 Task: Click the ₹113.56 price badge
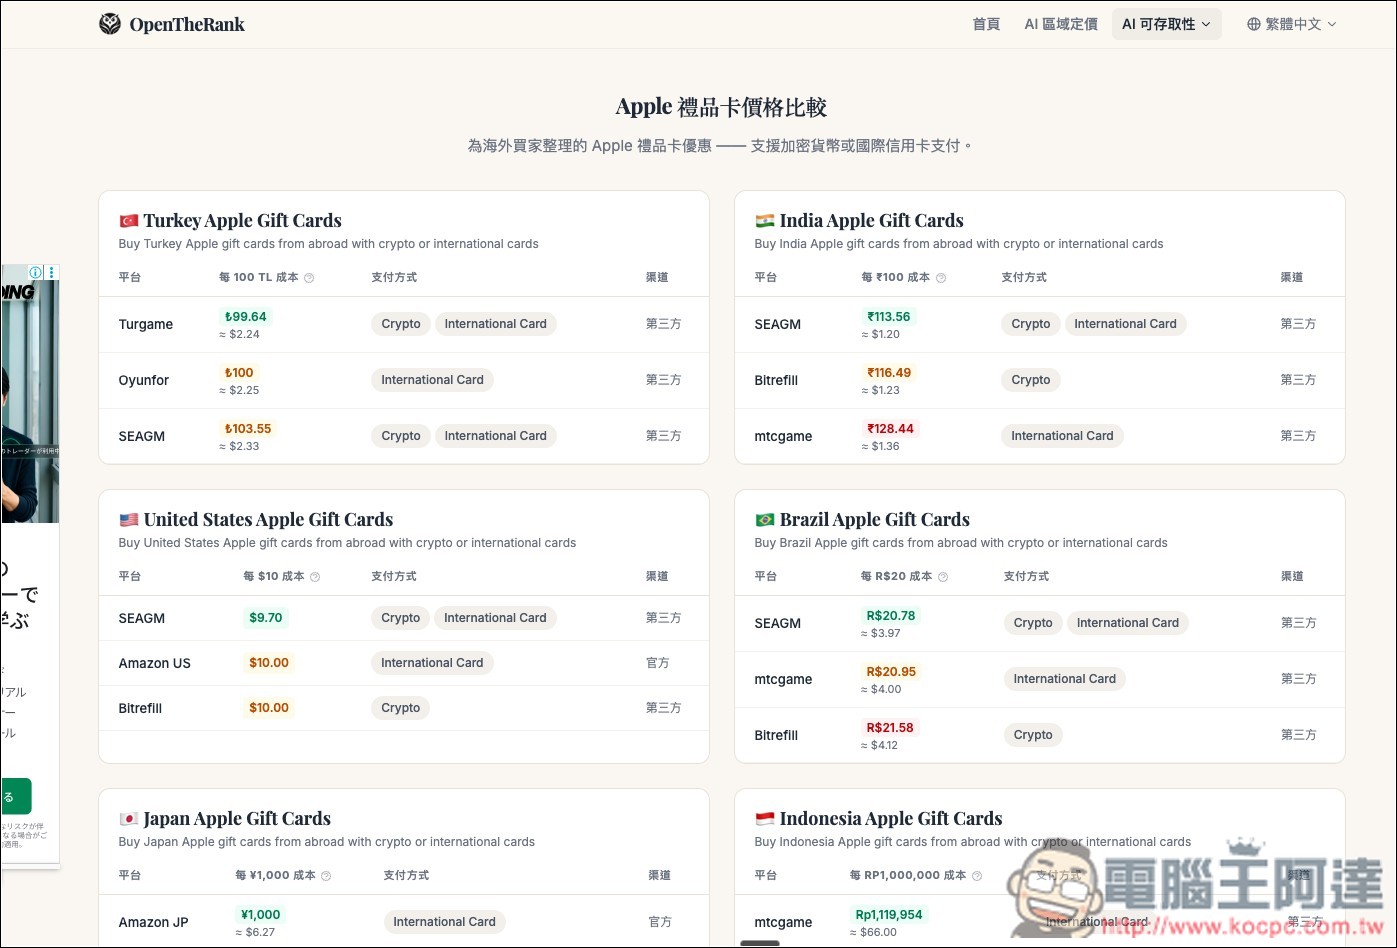tap(888, 316)
